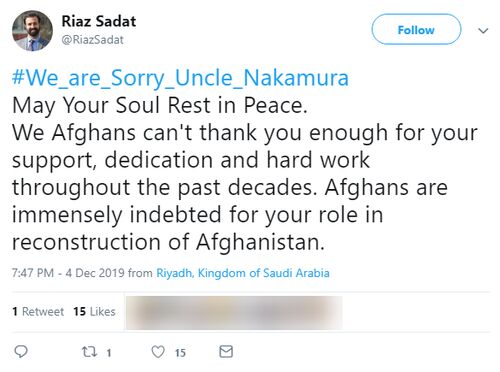
Task: Open the Riaz Sadat display name
Action: (99, 21)
